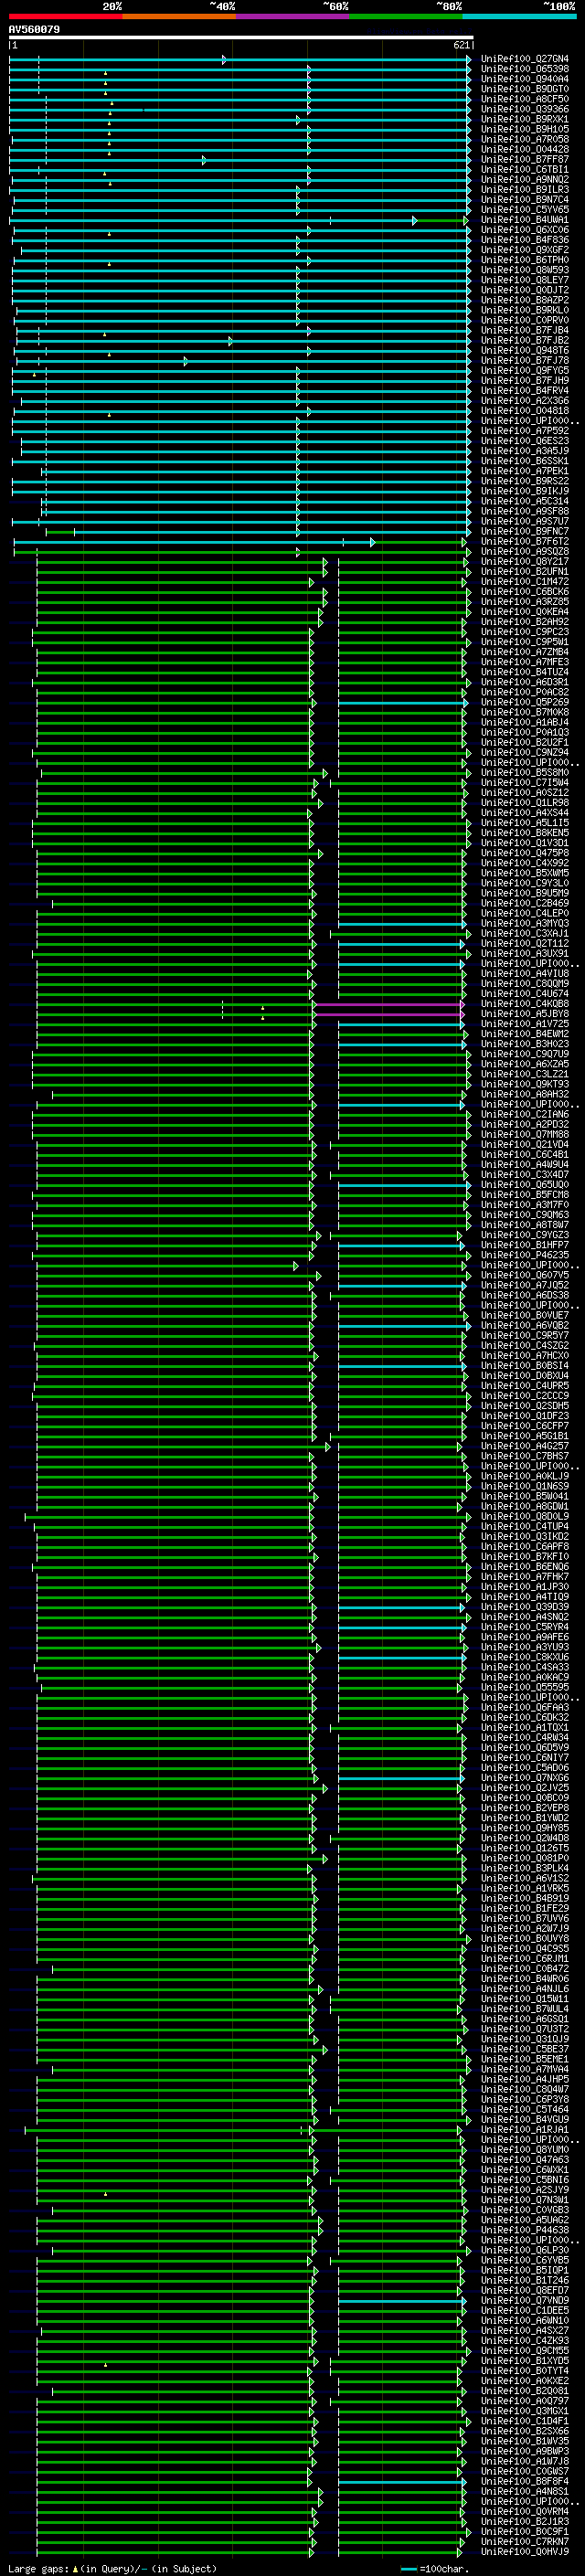Select hit label UniRef100_Q0KEA4
The height and width of the screenshot is (2576, 585).
coord(525,612)
